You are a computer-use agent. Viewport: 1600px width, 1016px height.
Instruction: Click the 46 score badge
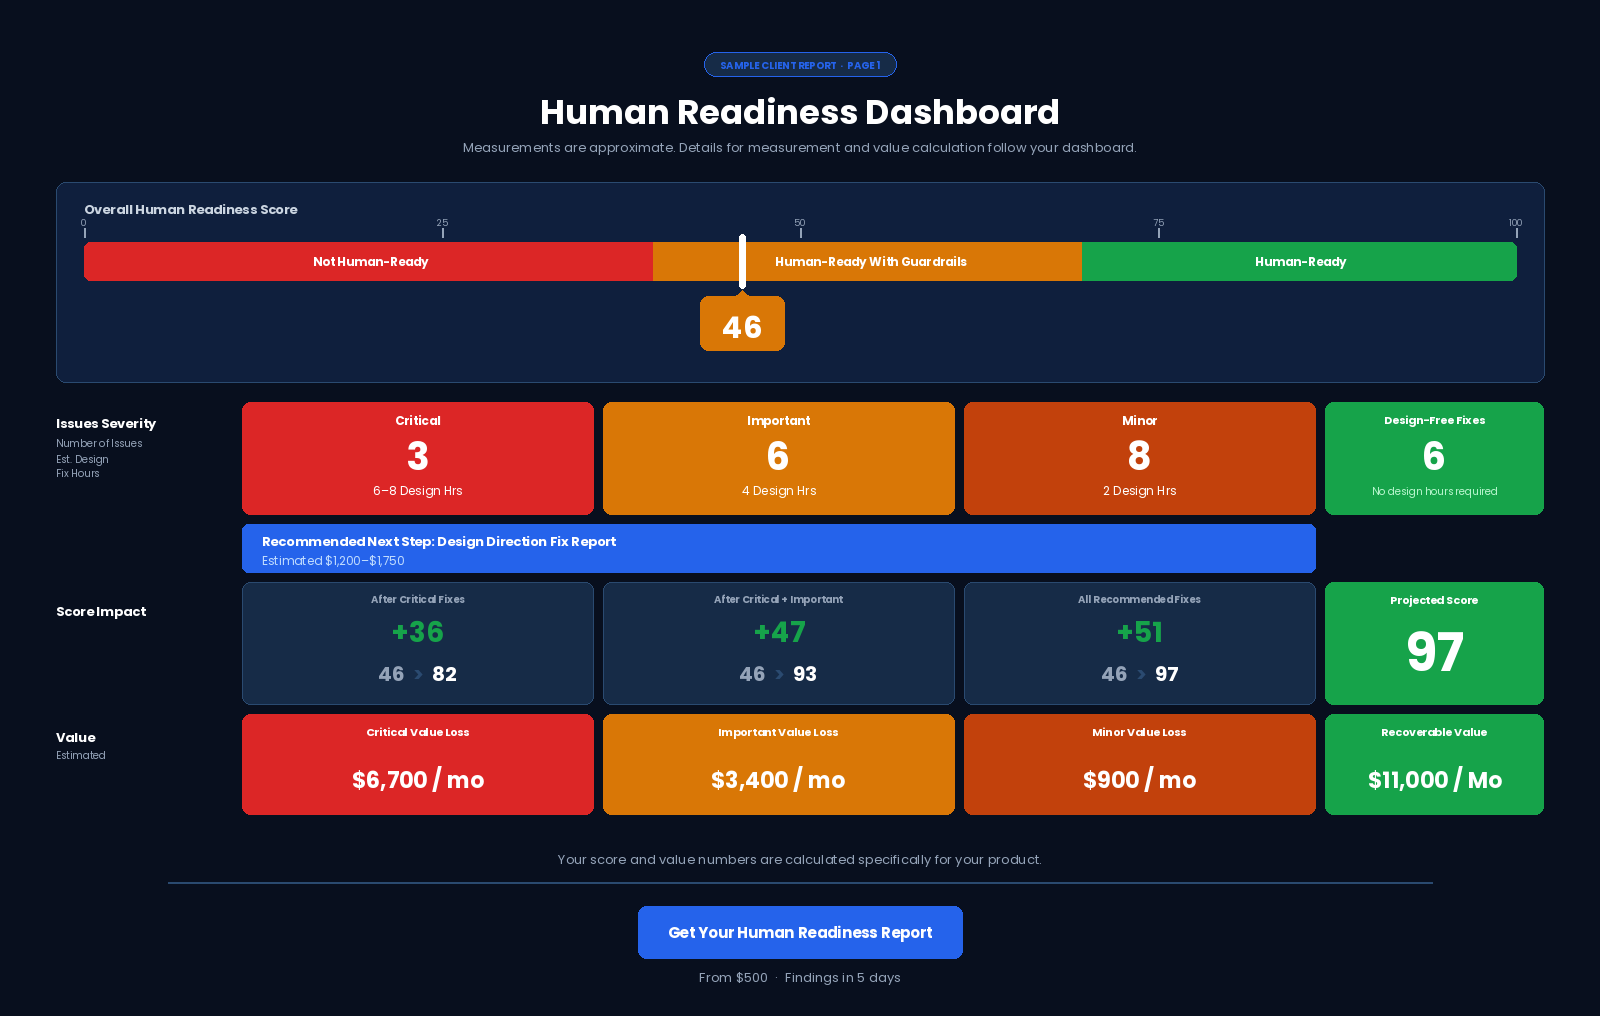click(x=742, y=325)
